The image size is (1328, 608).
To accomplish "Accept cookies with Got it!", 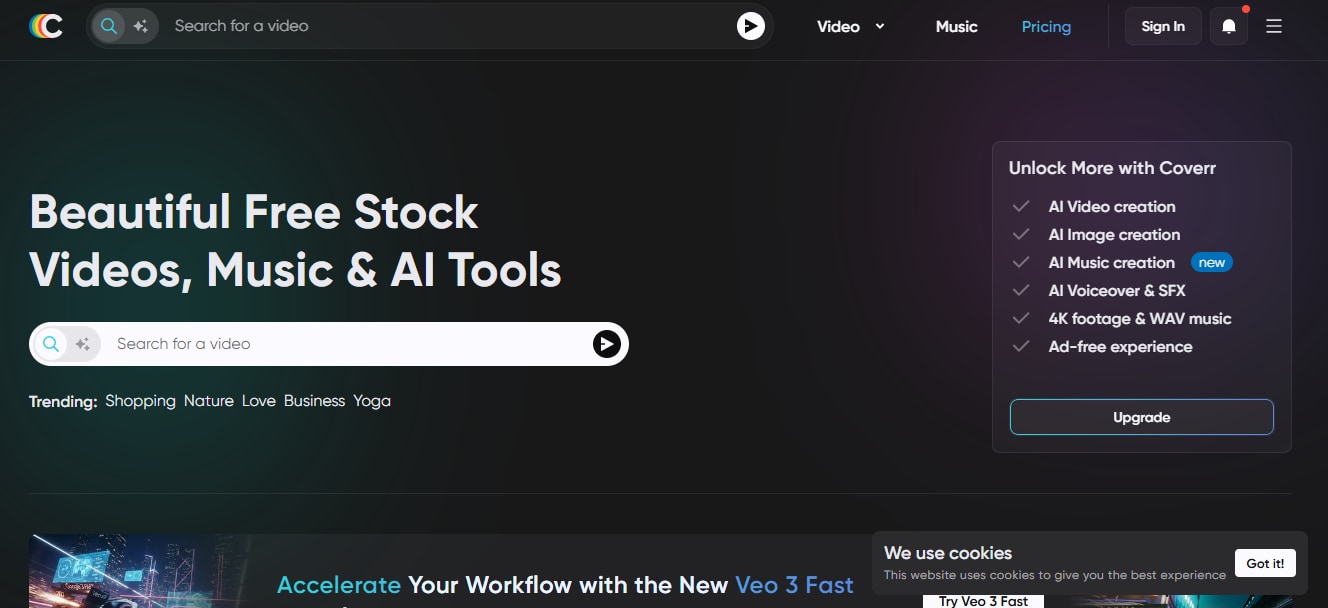I will pyautogui.click(x=1265, y=563).
